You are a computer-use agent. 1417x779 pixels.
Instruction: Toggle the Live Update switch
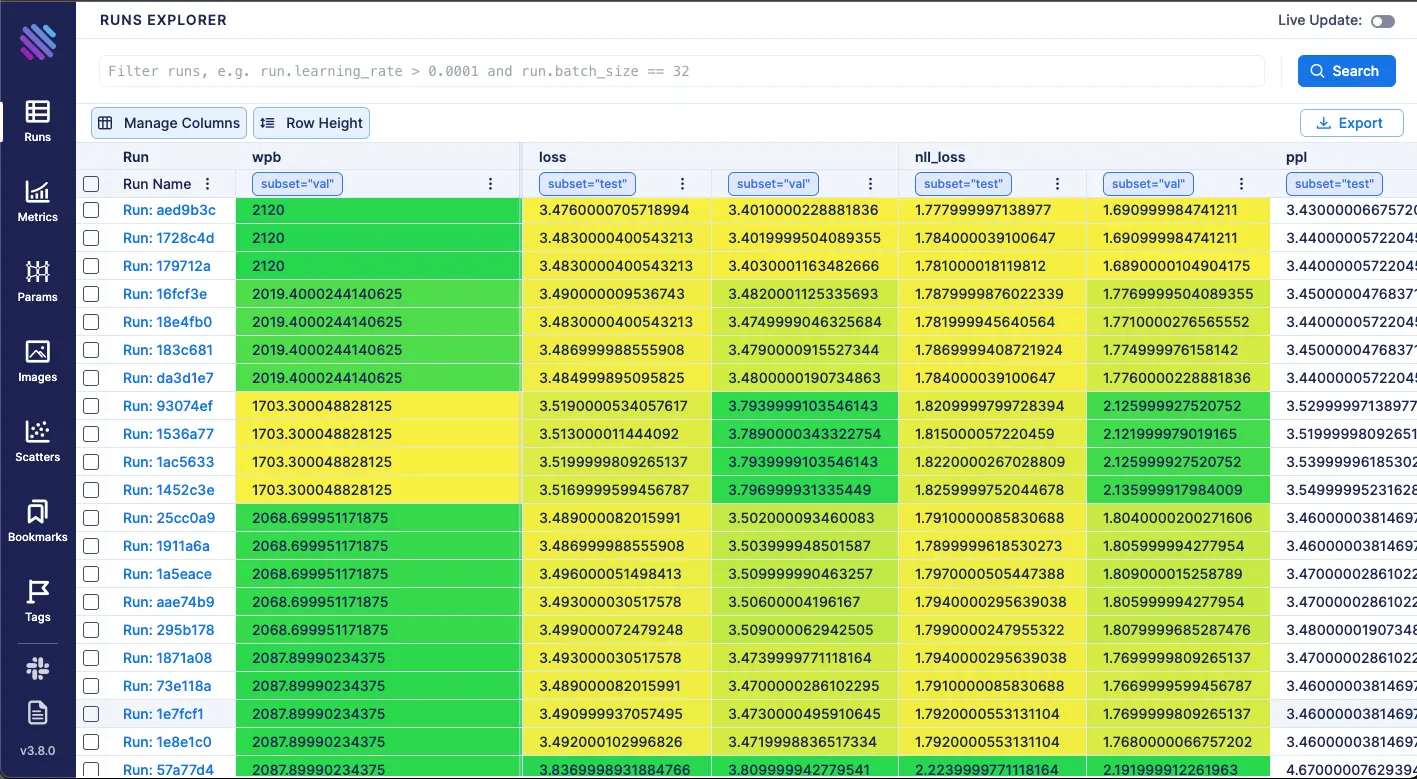tap(1383, 21)
